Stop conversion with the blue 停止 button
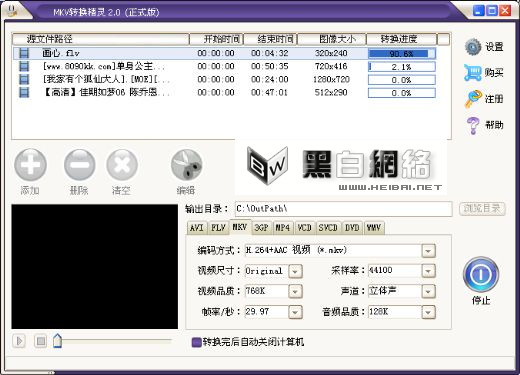Viewport: 520px width, 375px height. [481, 274]
